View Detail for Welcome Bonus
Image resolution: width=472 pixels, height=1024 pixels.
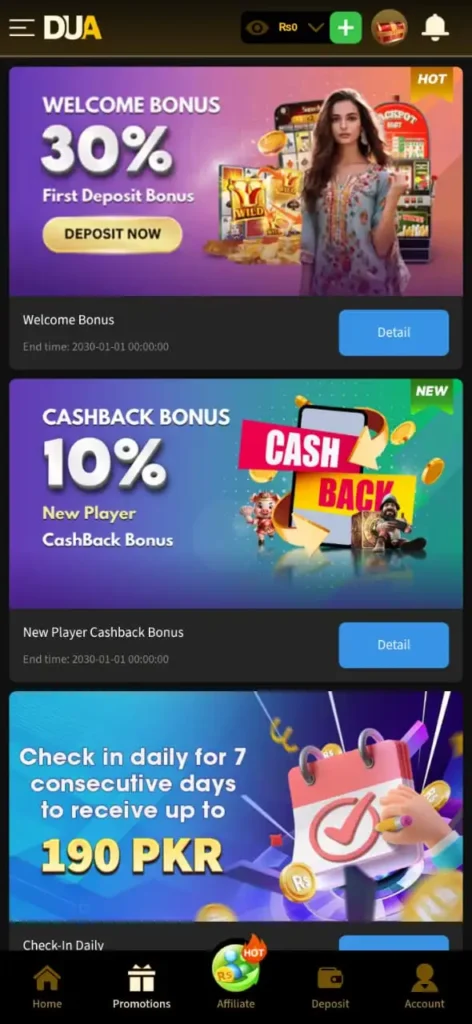tap(394, 332)
